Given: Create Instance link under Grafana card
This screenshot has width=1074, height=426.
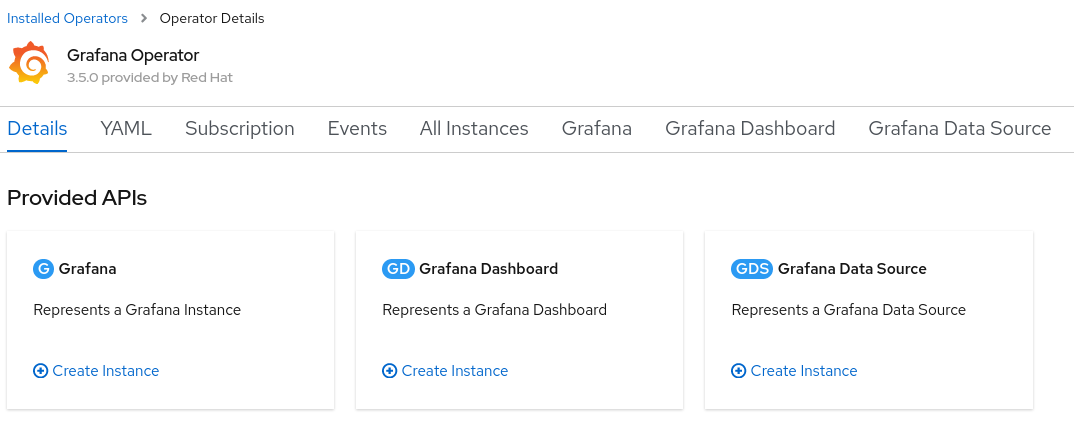Looking at the screenshot, I should tap(105, 371).
